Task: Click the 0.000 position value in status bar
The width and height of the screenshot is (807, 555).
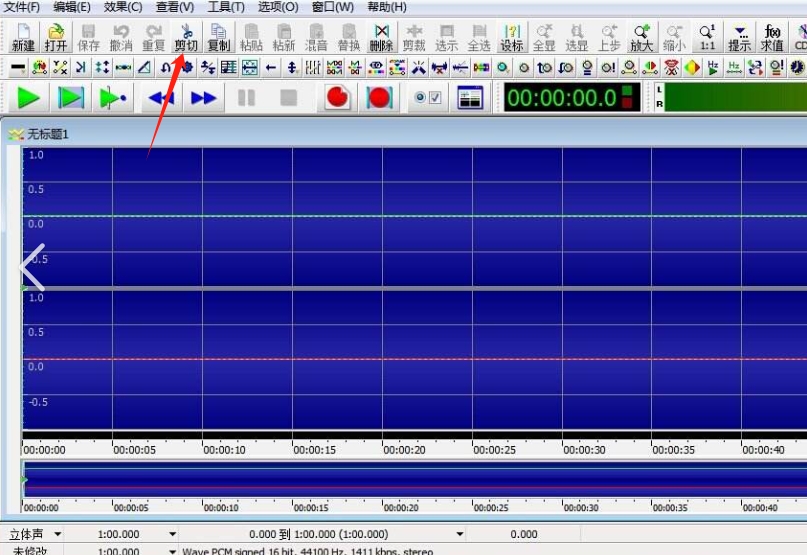Action: tap(523, 534)
